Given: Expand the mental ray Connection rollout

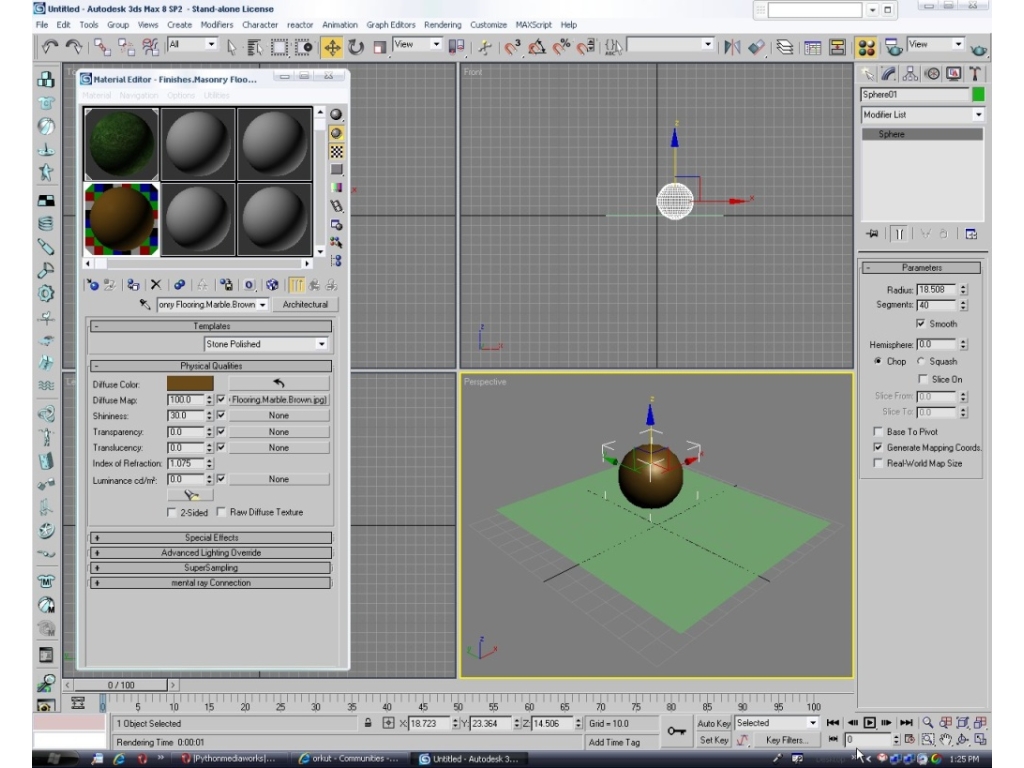Looking at the screenshot, I should click(x=211, y=583).
